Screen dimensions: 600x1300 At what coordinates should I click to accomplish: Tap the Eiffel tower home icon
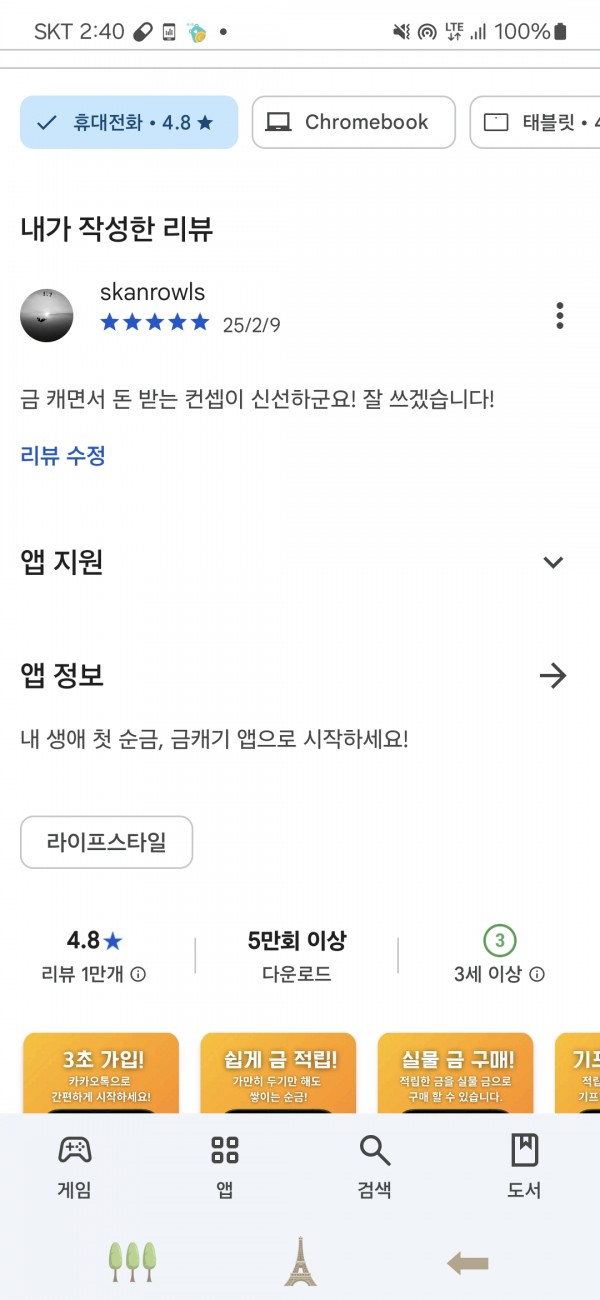click(x=299, y=1261)
